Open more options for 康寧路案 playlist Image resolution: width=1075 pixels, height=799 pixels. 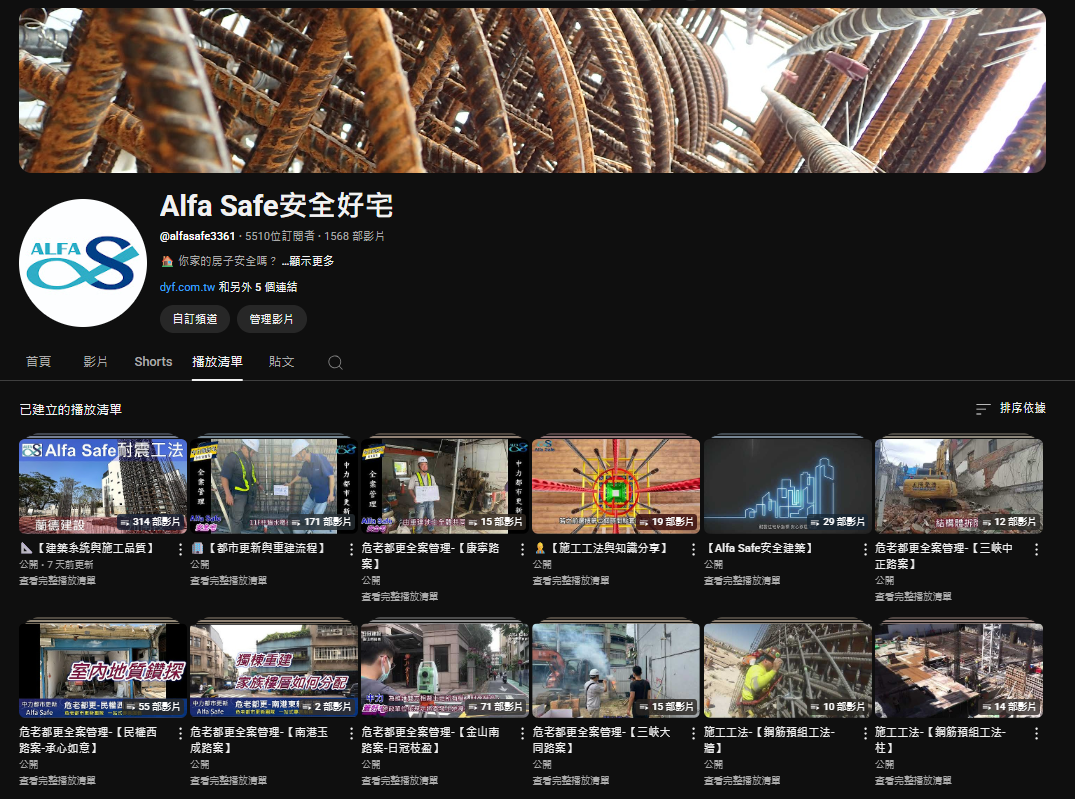pyautogui.click(x=523, y=549)
